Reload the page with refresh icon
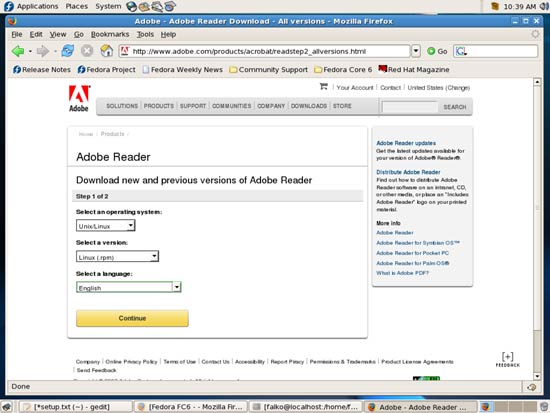This screenshot has height=413, width=550. 67,51
